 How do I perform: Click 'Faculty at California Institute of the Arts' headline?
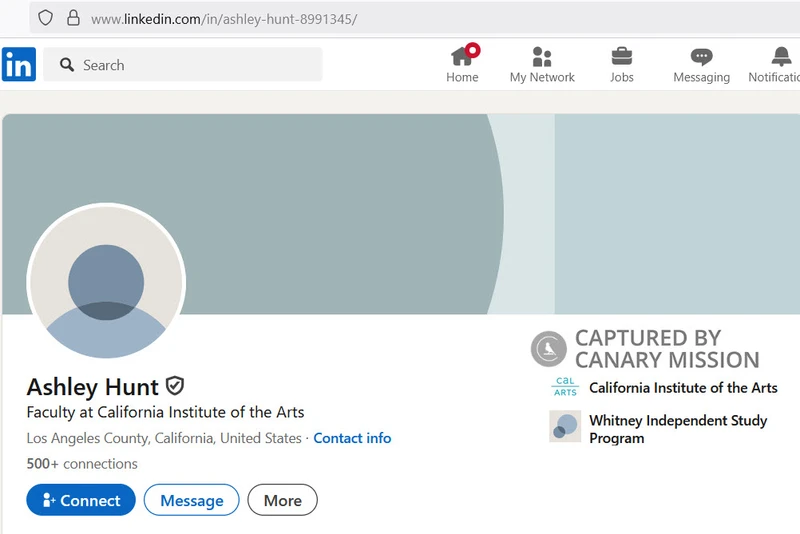(x=165, y=412)
